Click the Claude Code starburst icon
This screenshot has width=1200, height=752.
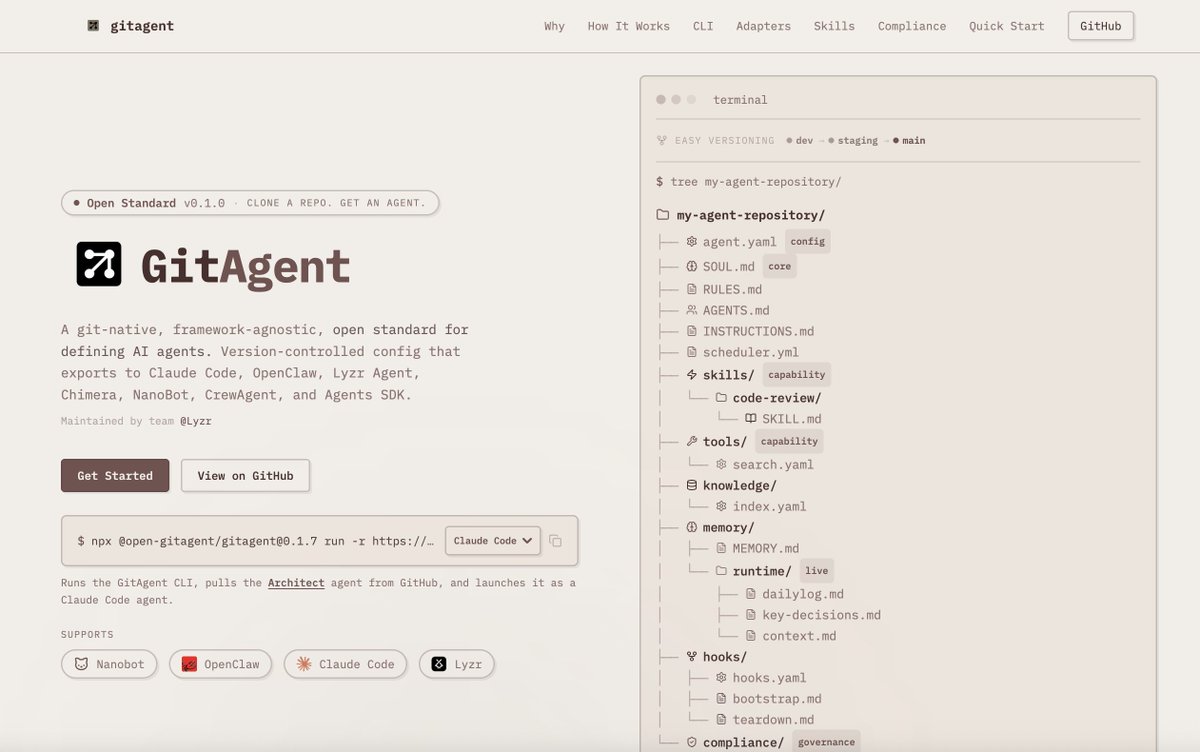point(303,664)
